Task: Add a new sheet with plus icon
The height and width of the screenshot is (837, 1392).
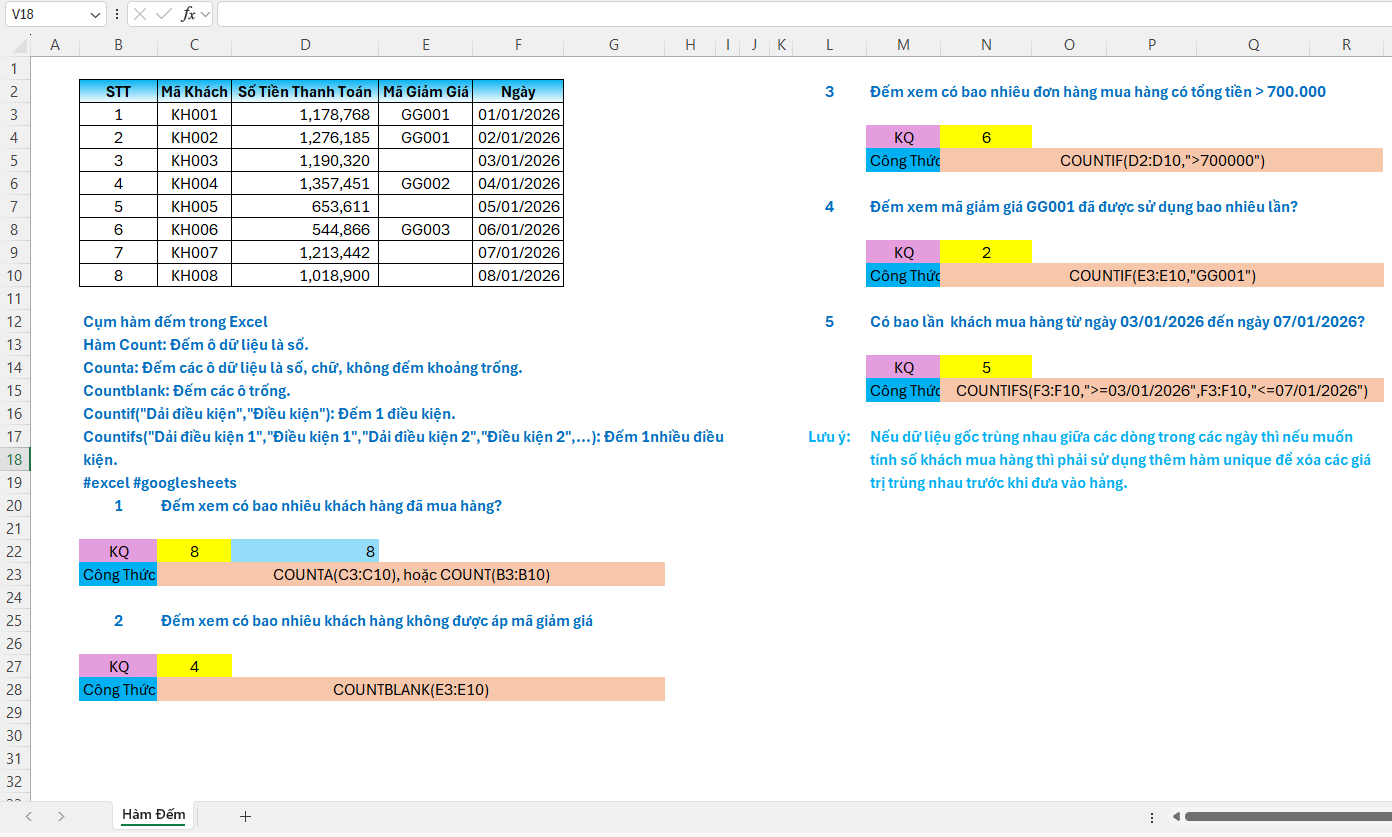Action: click(x=245, y=816)
